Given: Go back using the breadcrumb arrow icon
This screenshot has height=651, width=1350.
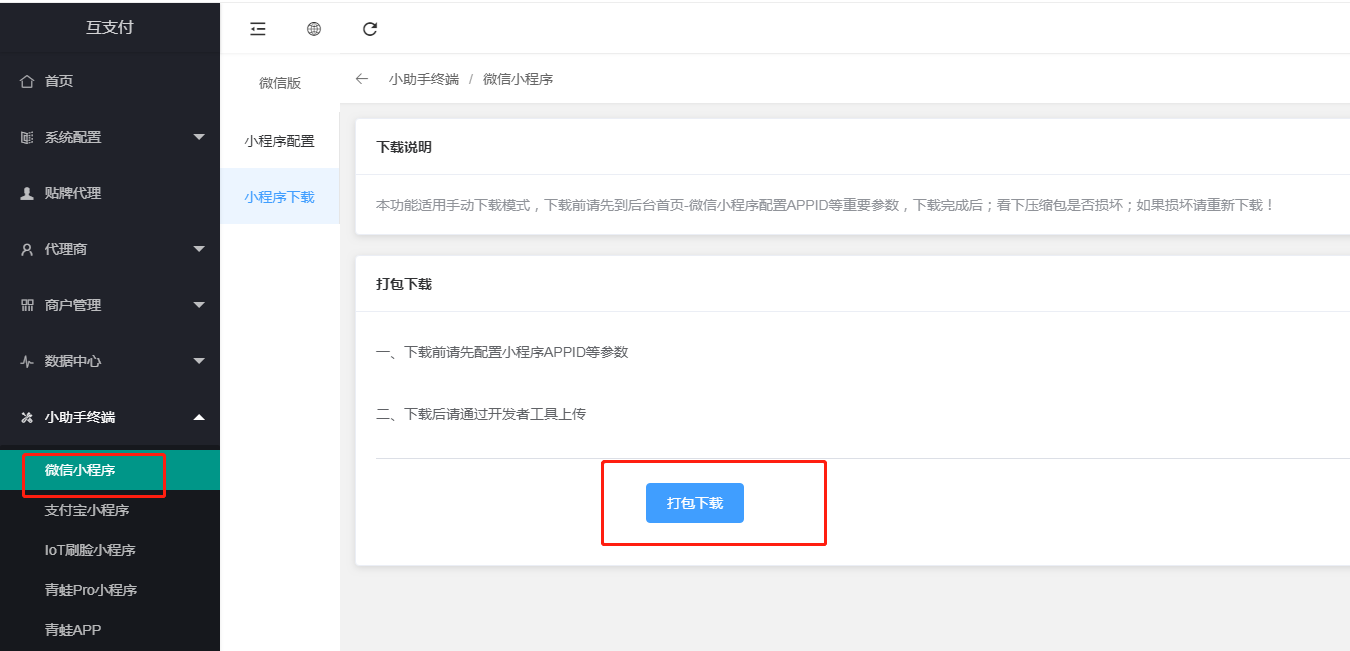Looking at the screenshot, I should (362, 79).
